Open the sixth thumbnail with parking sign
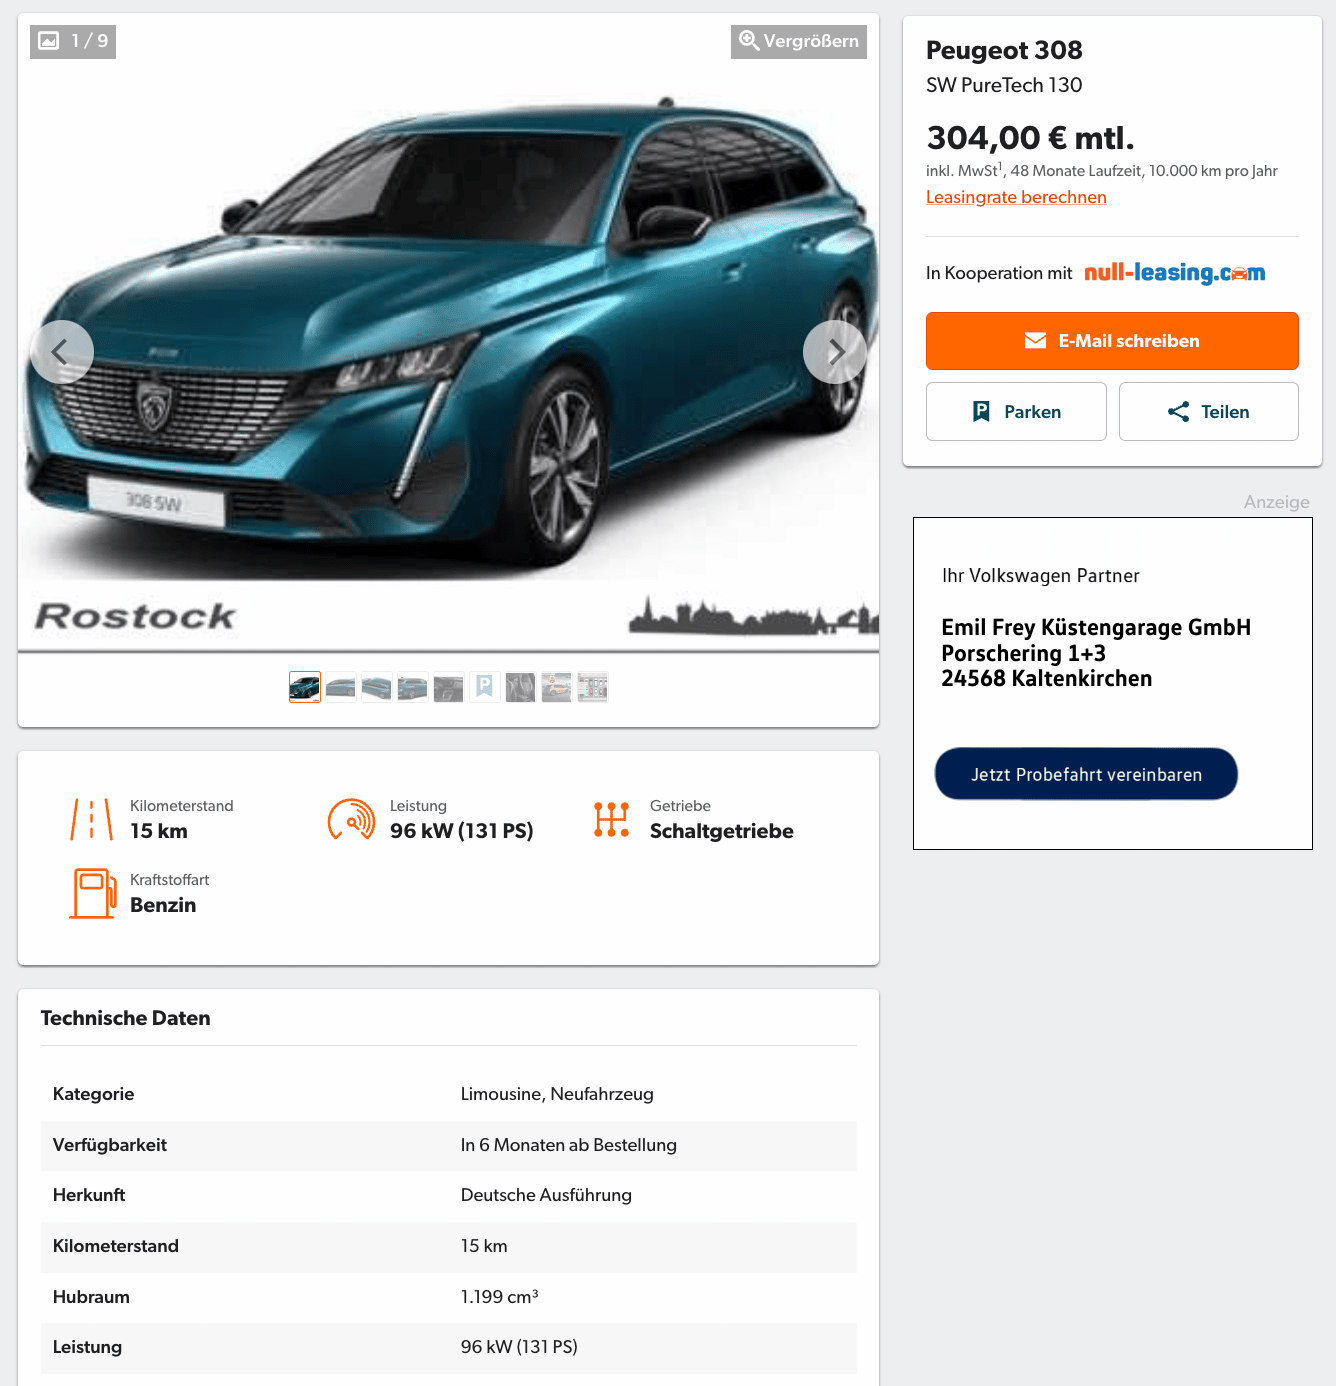Image resolution: width=1336 pixels, height=1386 pixels. click(485, 687)
